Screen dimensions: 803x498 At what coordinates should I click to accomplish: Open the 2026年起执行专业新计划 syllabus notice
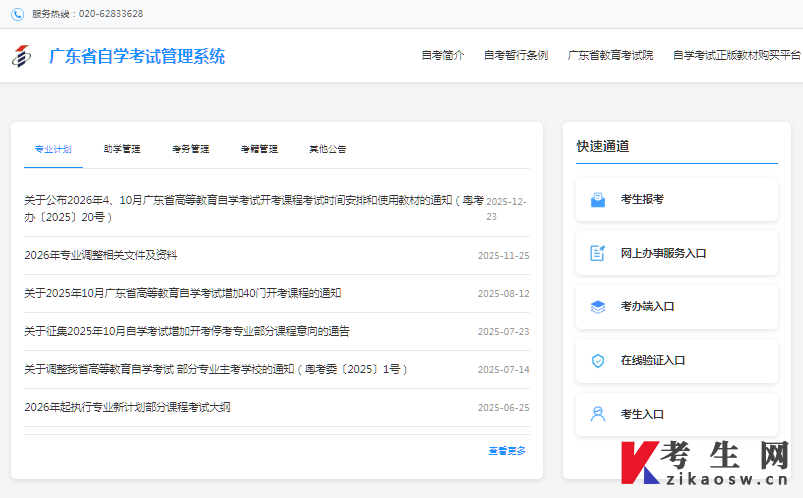(128, 407)
